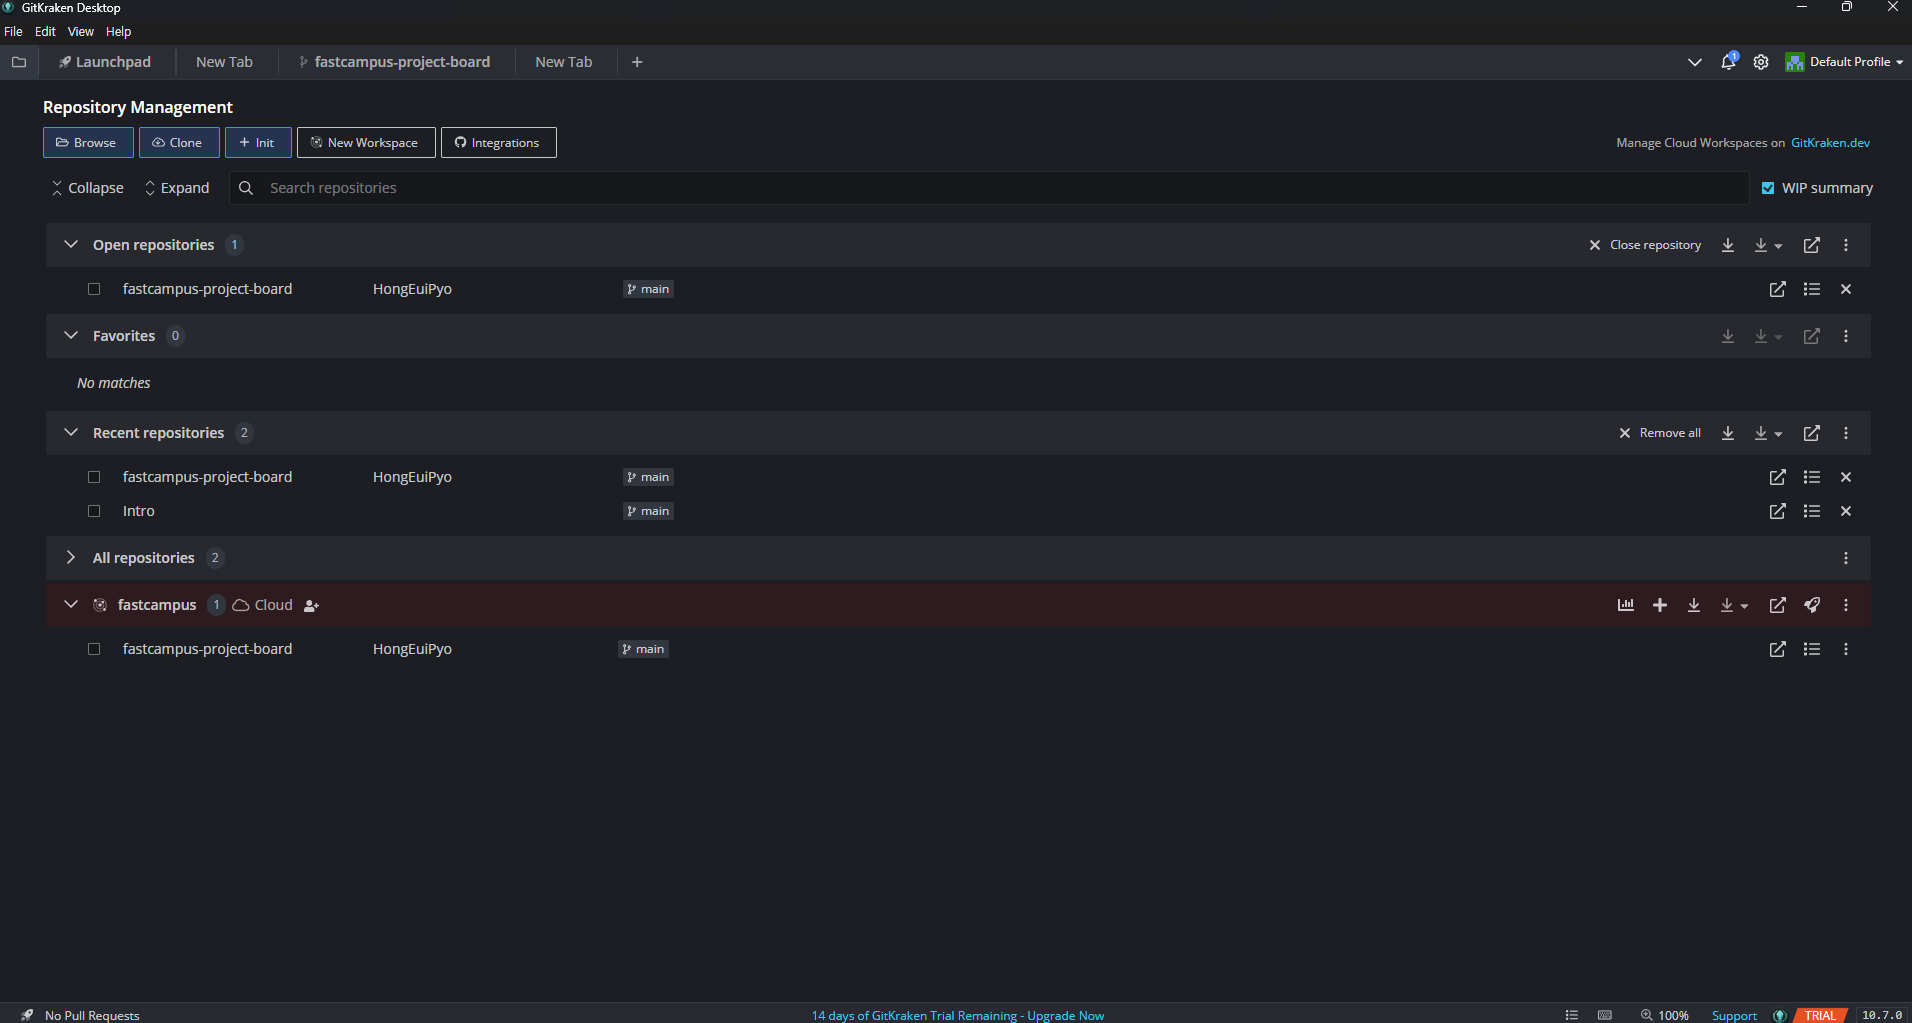Screen dimensions: 1912x1023
Task: Open more options for fastcampus workspace
Action: (x=1846, y=605)
